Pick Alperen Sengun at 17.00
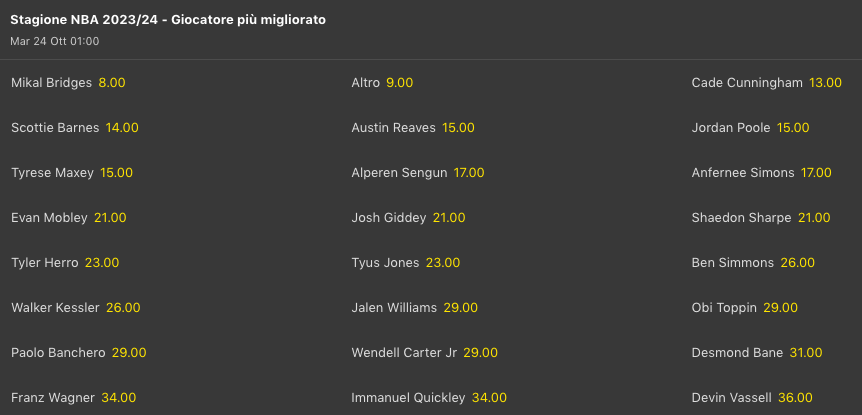 point(469,173)
